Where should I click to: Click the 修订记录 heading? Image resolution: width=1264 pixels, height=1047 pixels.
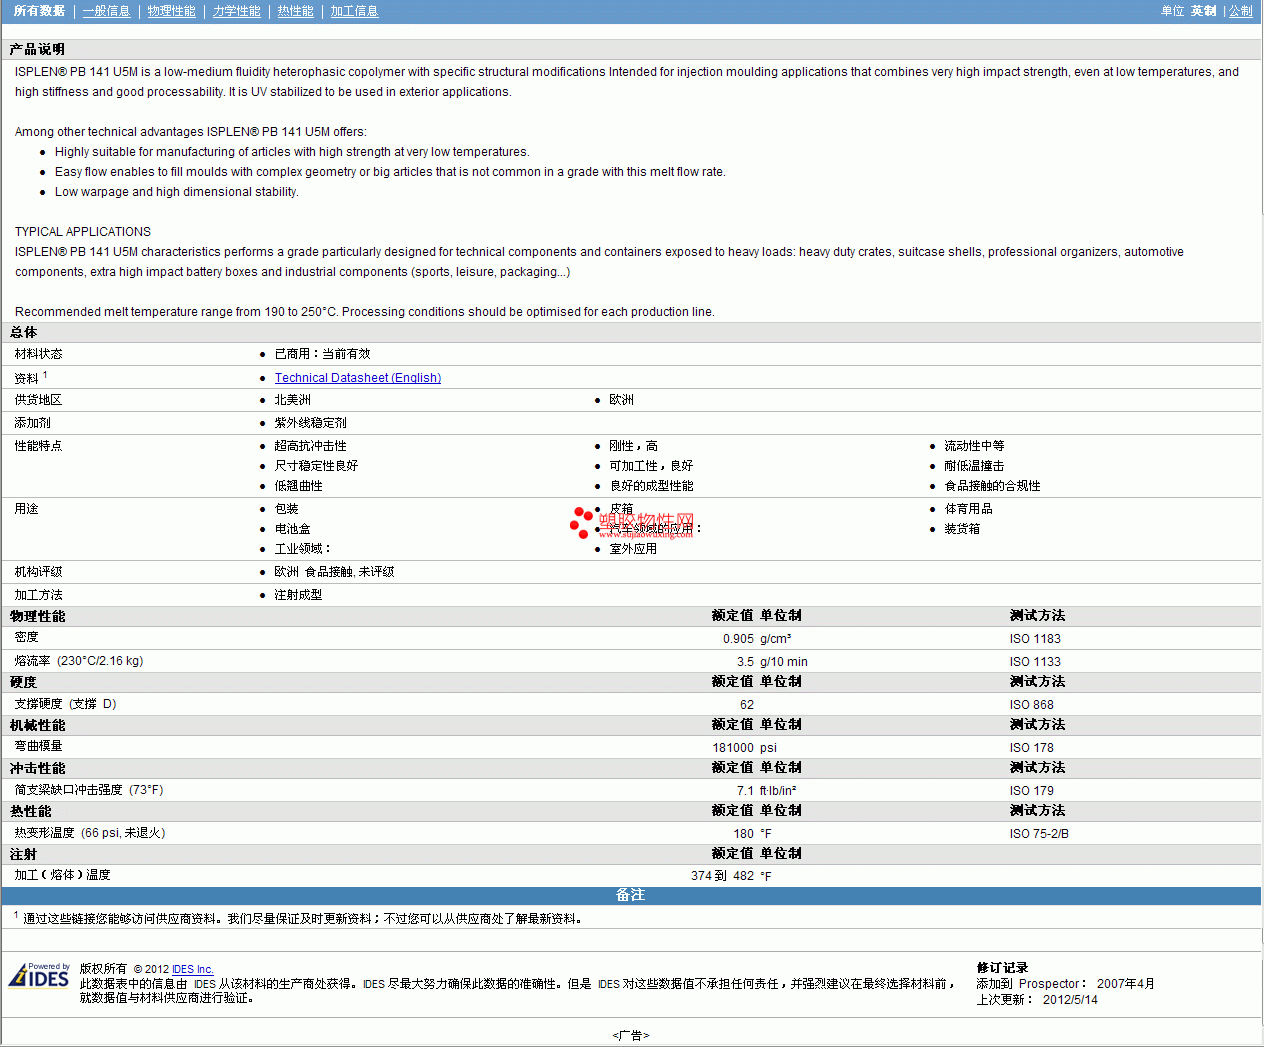pyautogui.click(x=1002, y=968)
